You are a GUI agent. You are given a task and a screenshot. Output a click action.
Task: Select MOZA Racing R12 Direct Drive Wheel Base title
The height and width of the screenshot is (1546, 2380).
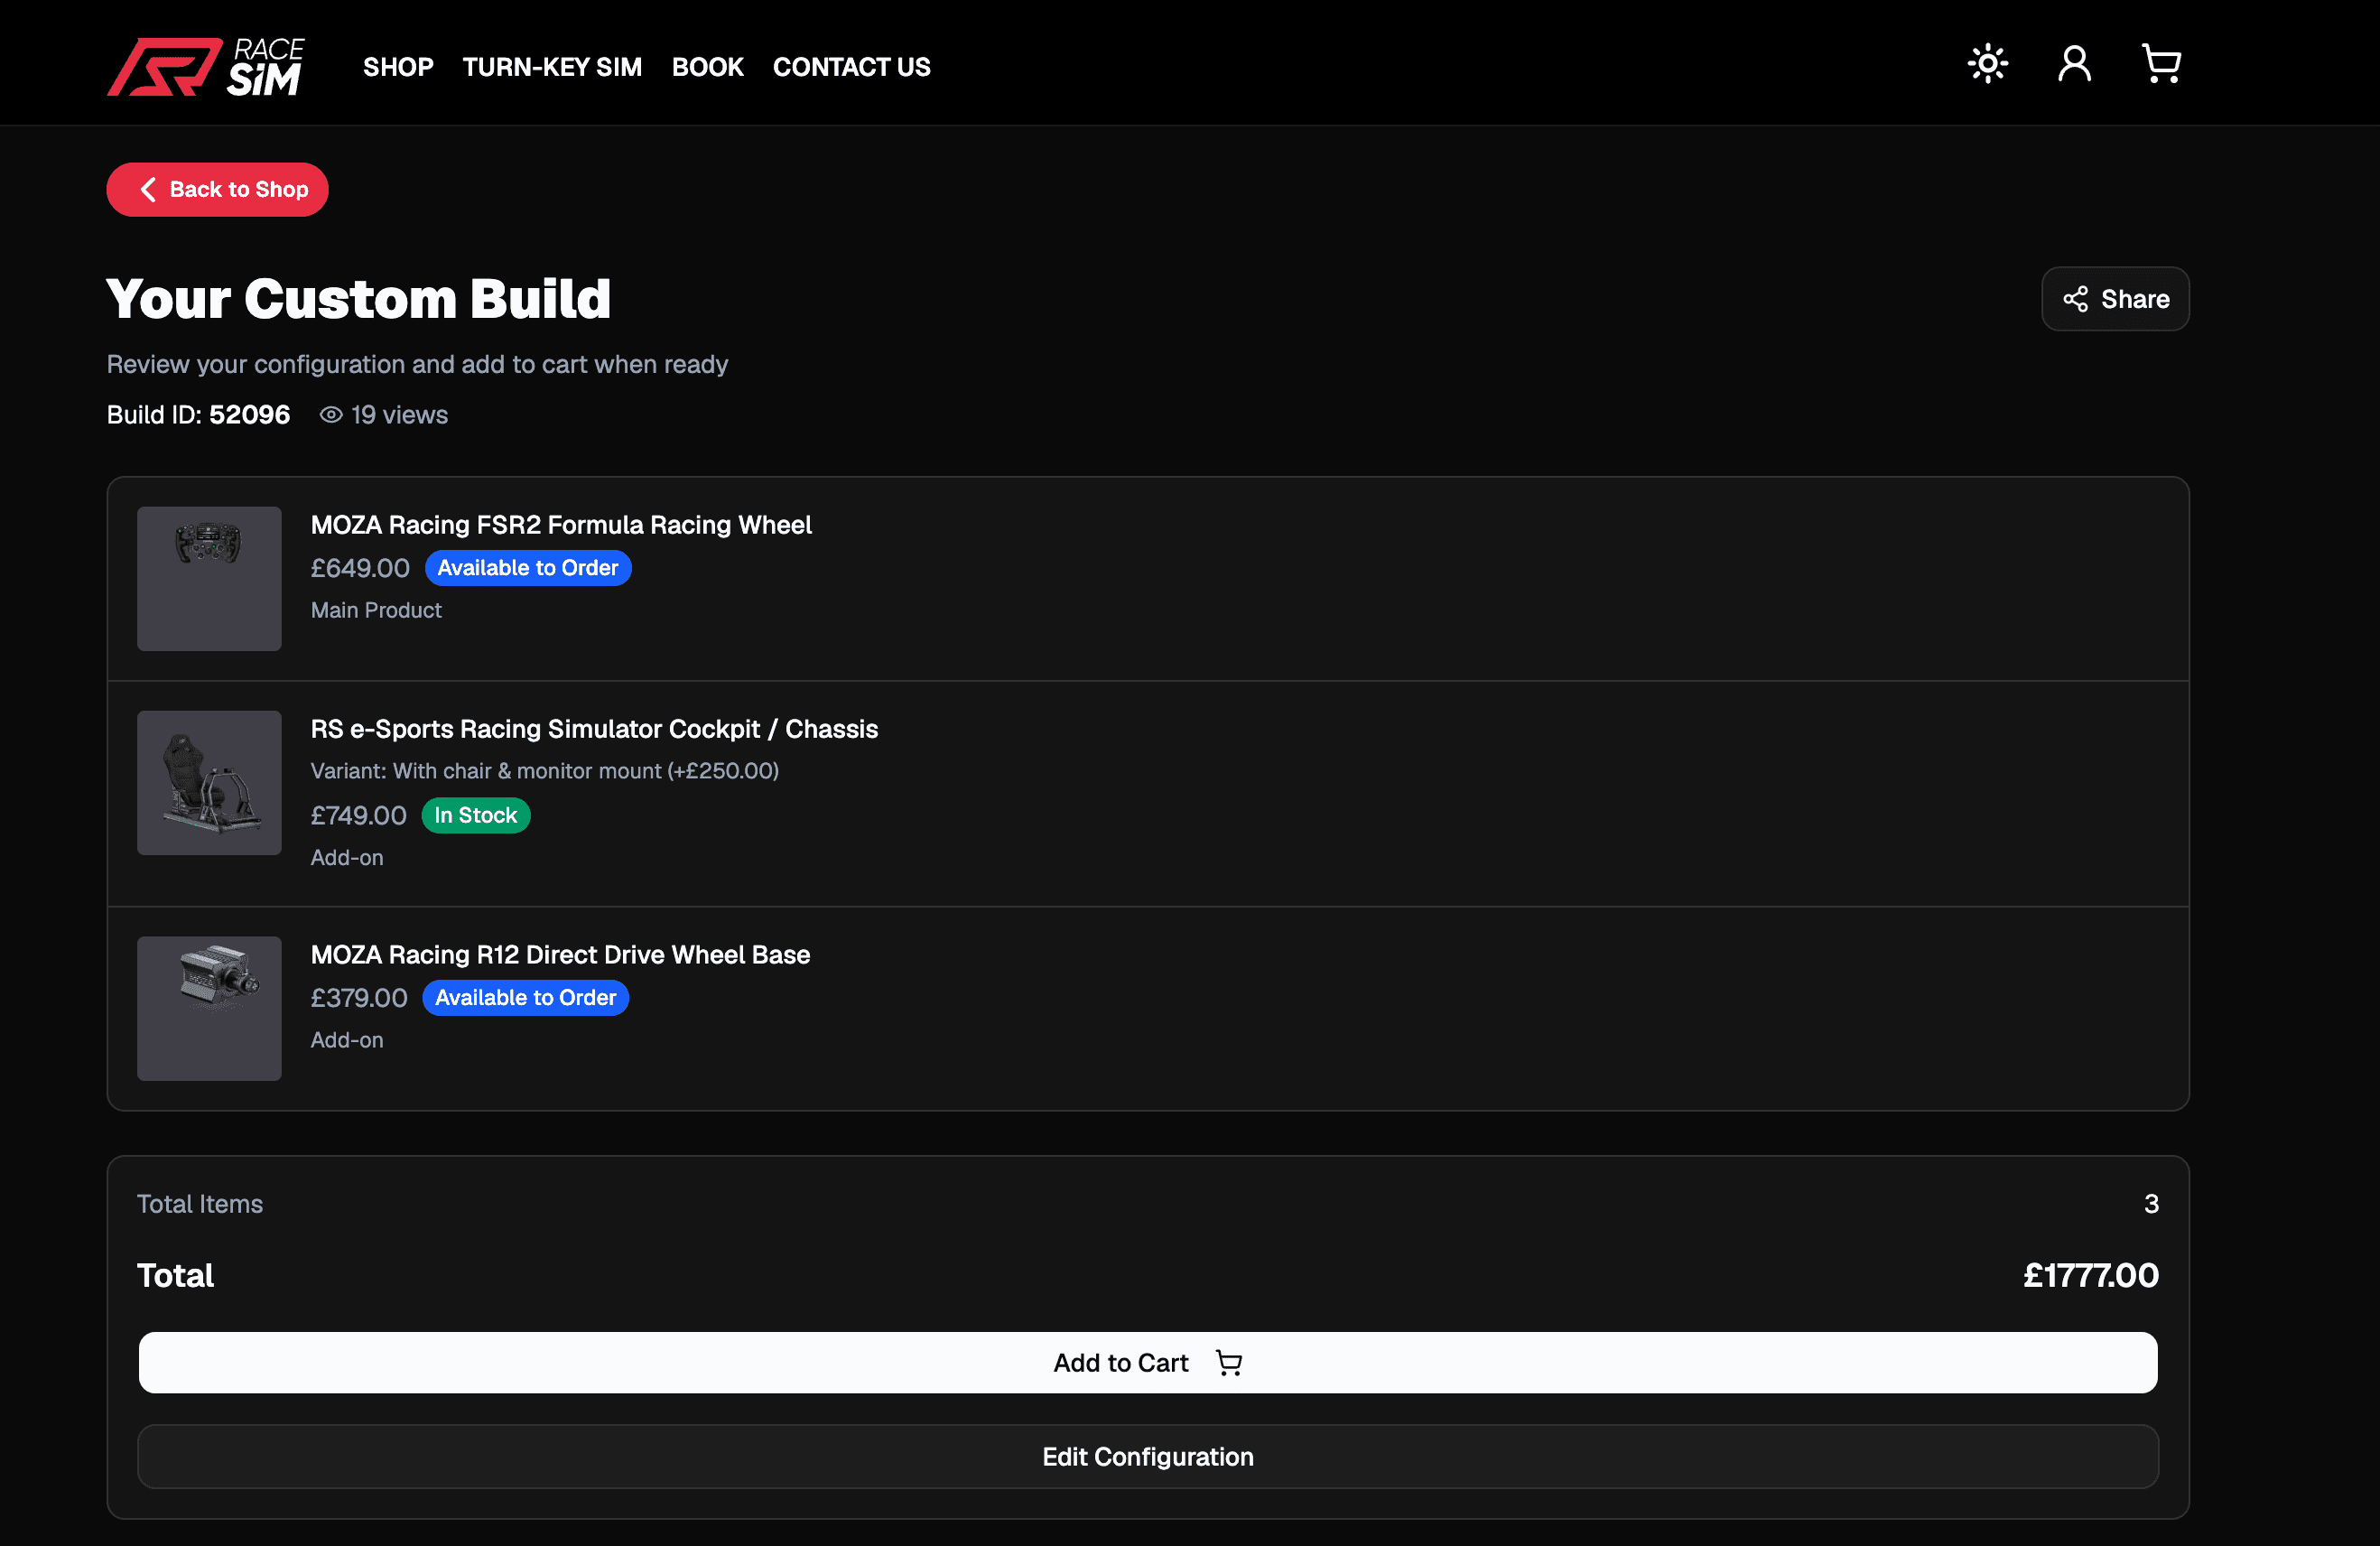560,955
